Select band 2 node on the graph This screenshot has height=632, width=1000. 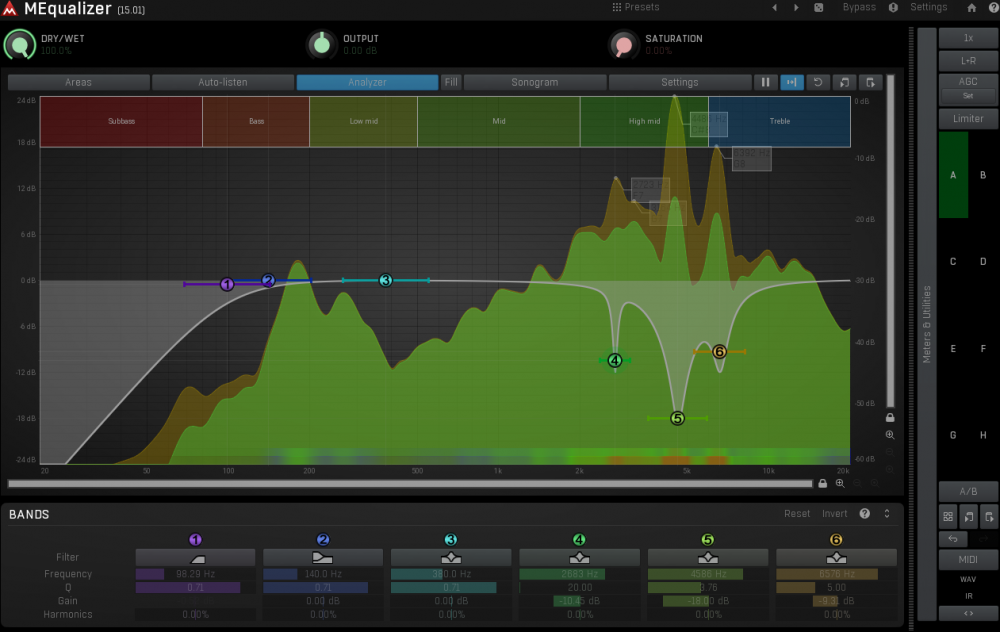point(268,280)
